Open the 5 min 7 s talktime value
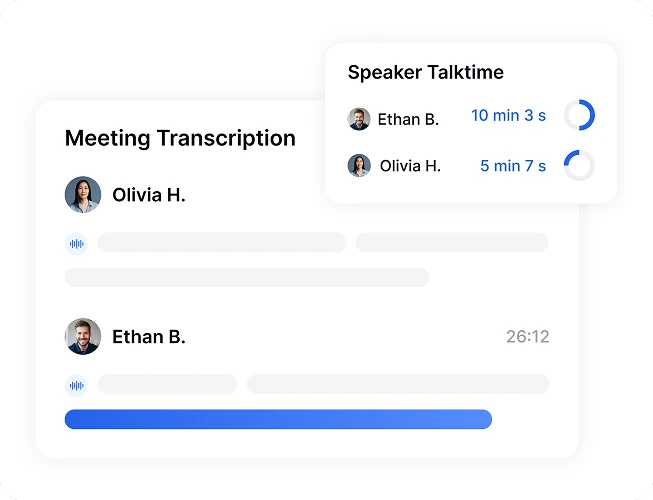 tap(513, 166)
